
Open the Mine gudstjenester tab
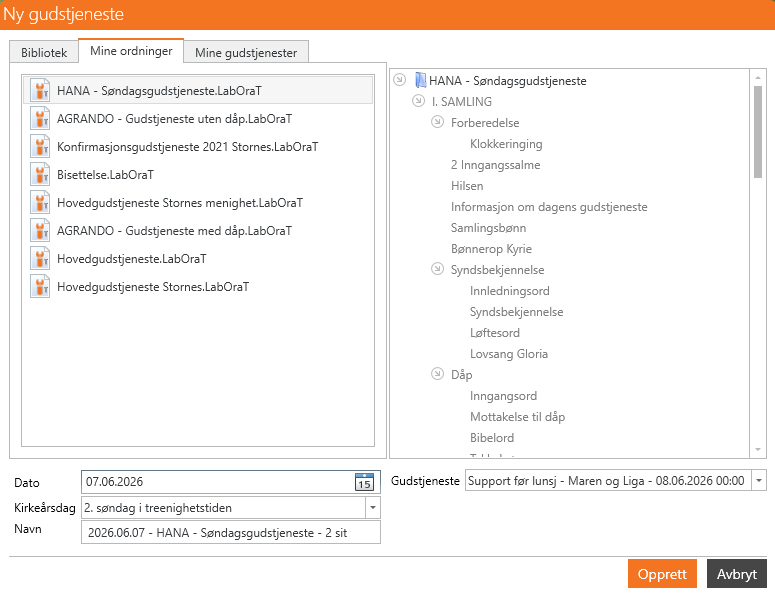(x=246, y=52)
